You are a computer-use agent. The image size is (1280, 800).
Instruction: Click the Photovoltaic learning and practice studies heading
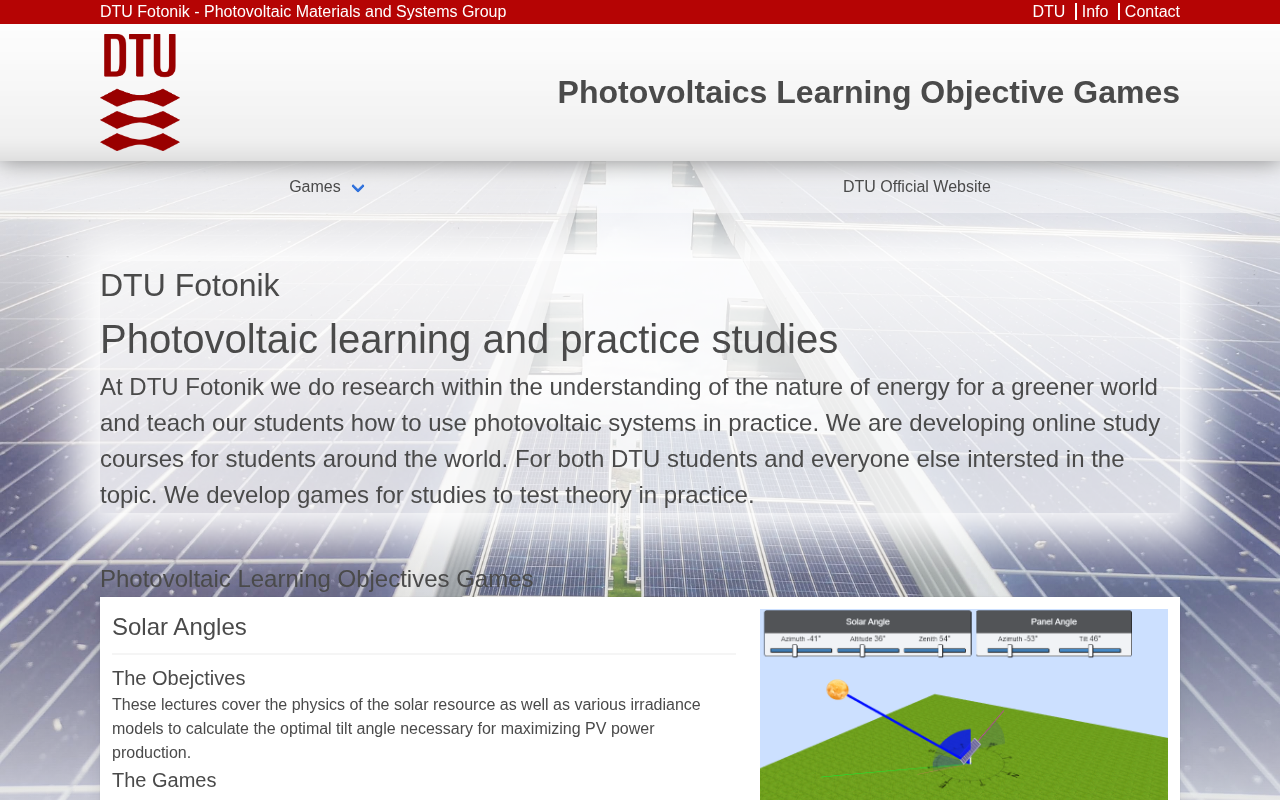(469, 339)
